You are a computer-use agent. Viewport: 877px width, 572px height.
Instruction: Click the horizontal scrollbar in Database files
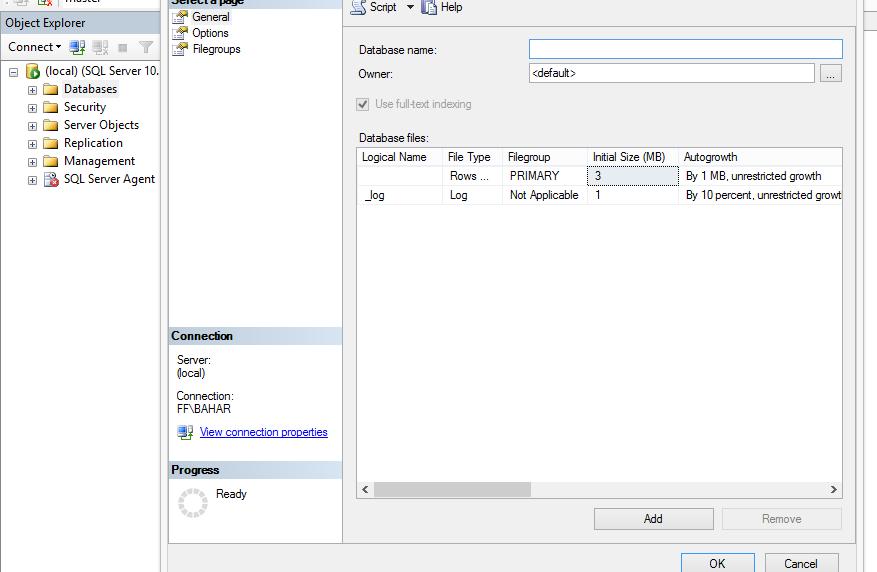pos(452,489)
